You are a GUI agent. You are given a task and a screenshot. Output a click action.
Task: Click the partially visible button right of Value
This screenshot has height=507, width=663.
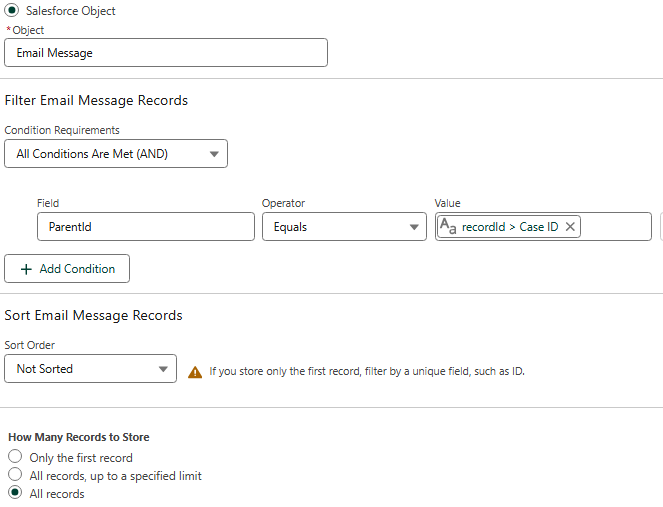coord(661,227)
